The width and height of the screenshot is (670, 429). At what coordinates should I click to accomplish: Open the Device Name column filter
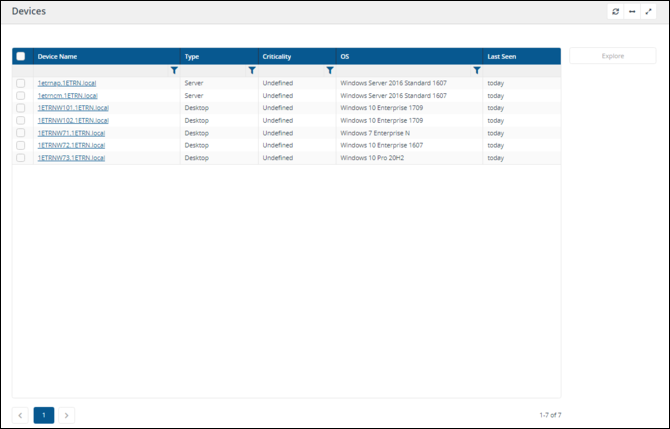(174, 70)
